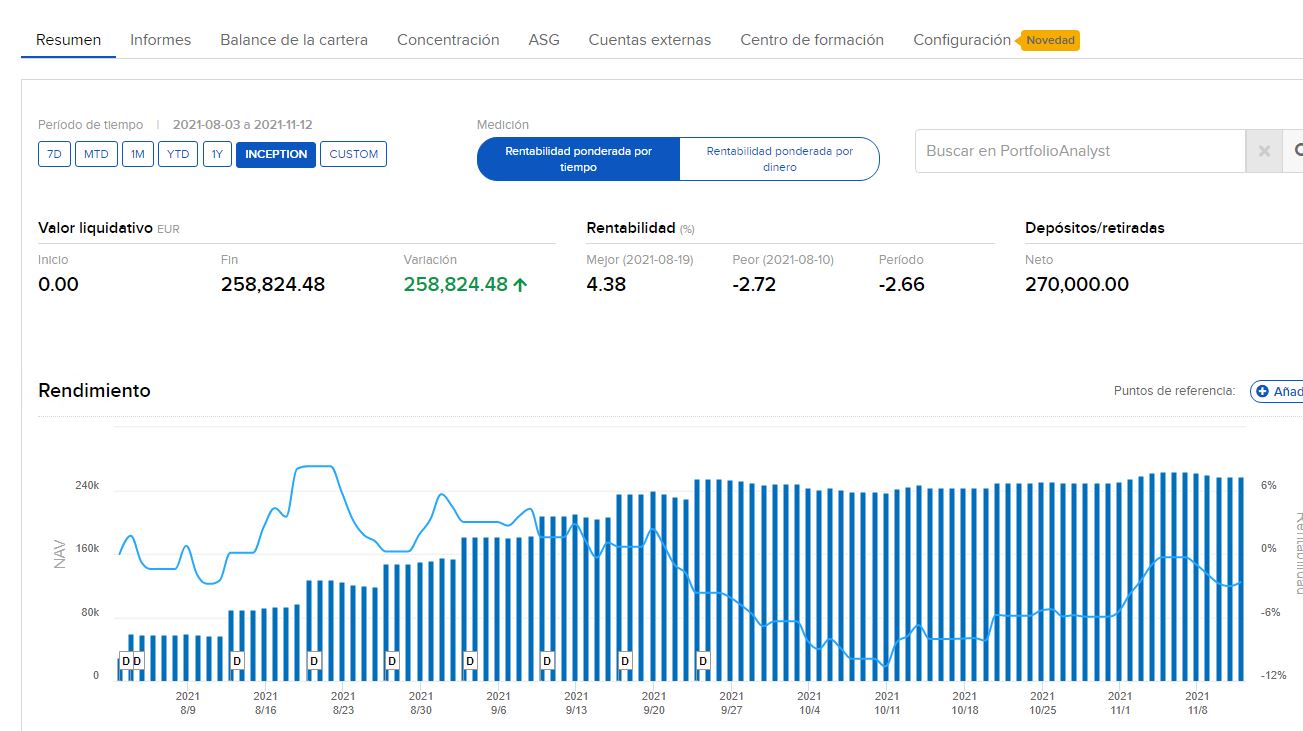This screenshot has height=731, width=1303.
Task: Click the green up arrow beside Variación
Action: [x=520, y=285]
